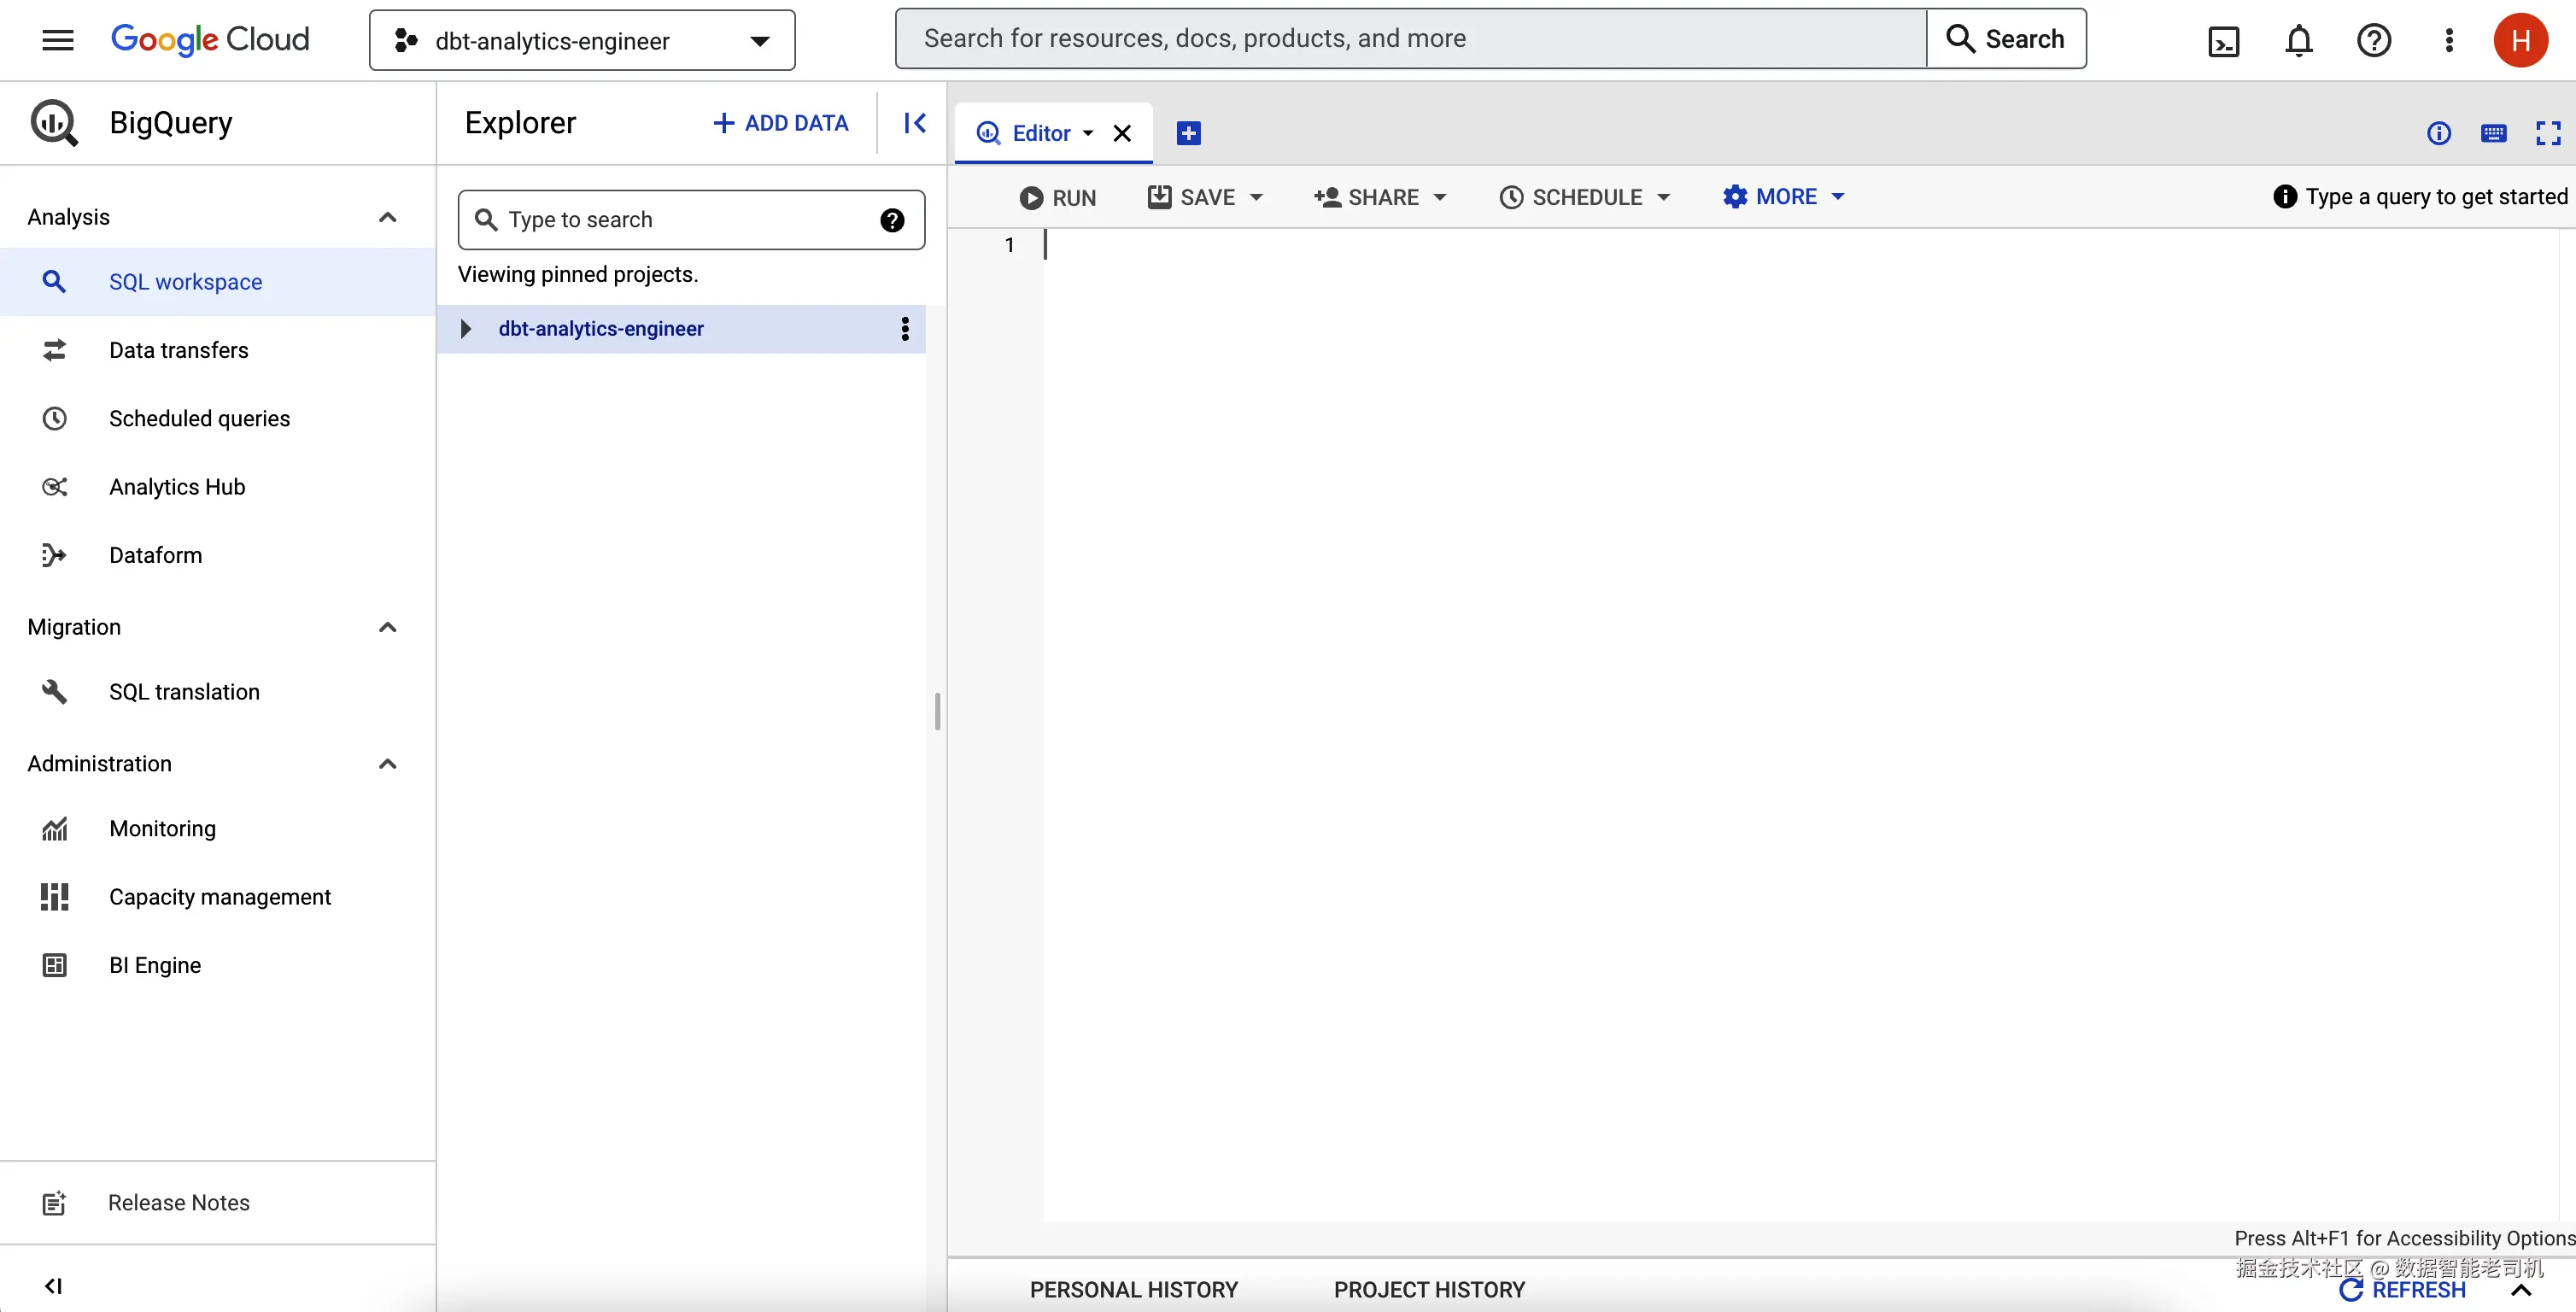Image resolution: width=2576 pixels, height=1312 pixels.
Task: Open actions menu for dbt-analytics-engineer project
Action: click(x=905, y=329)
